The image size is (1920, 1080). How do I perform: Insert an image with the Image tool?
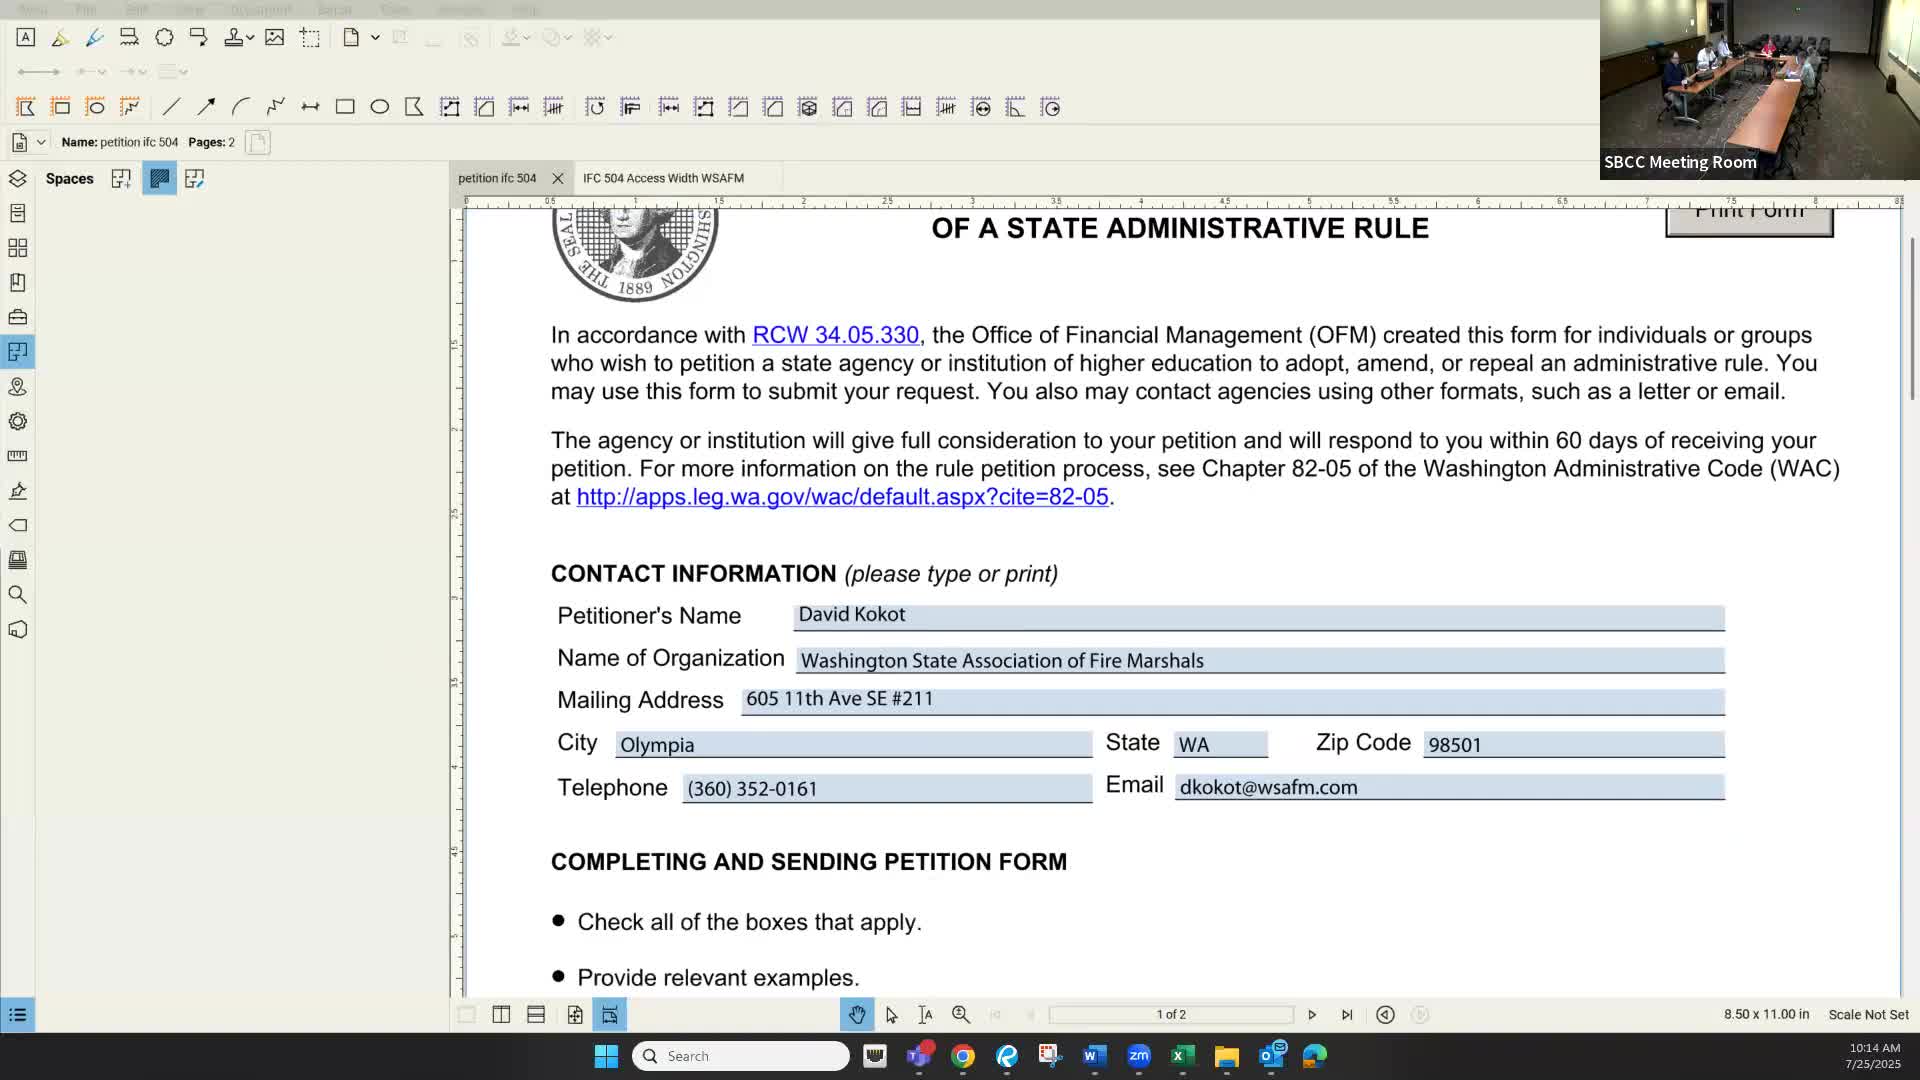pos(274,37)
